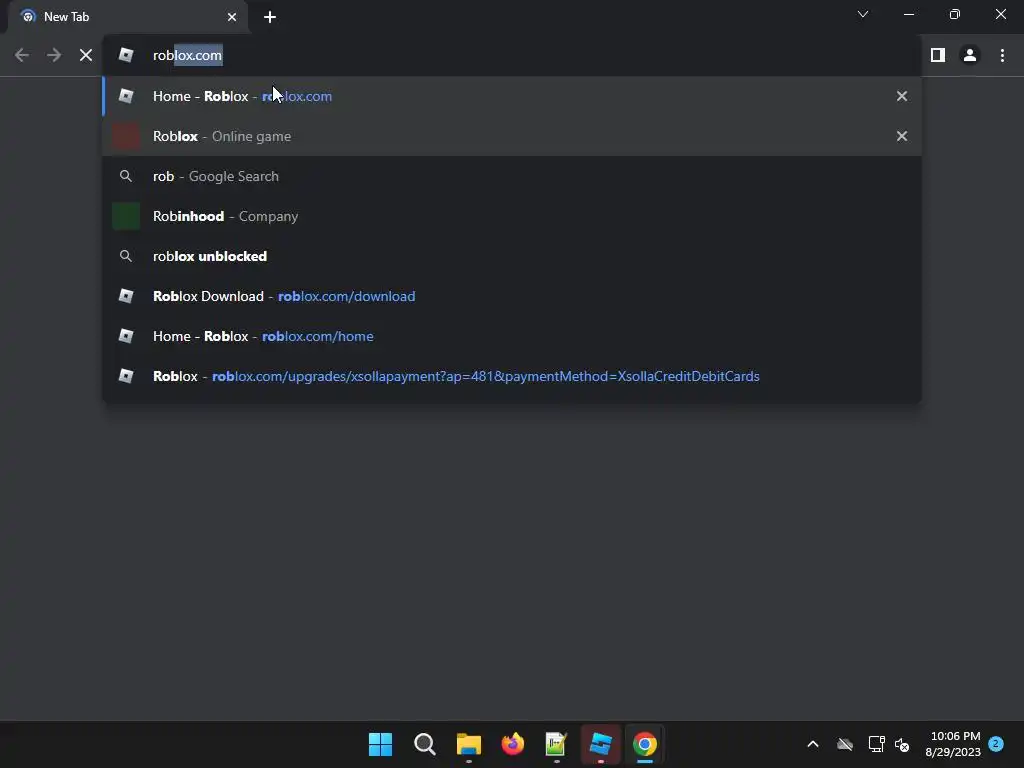1024x768 pixels.
Task: Click the OneDrive cloud tray icon
Action: [845, 744]
